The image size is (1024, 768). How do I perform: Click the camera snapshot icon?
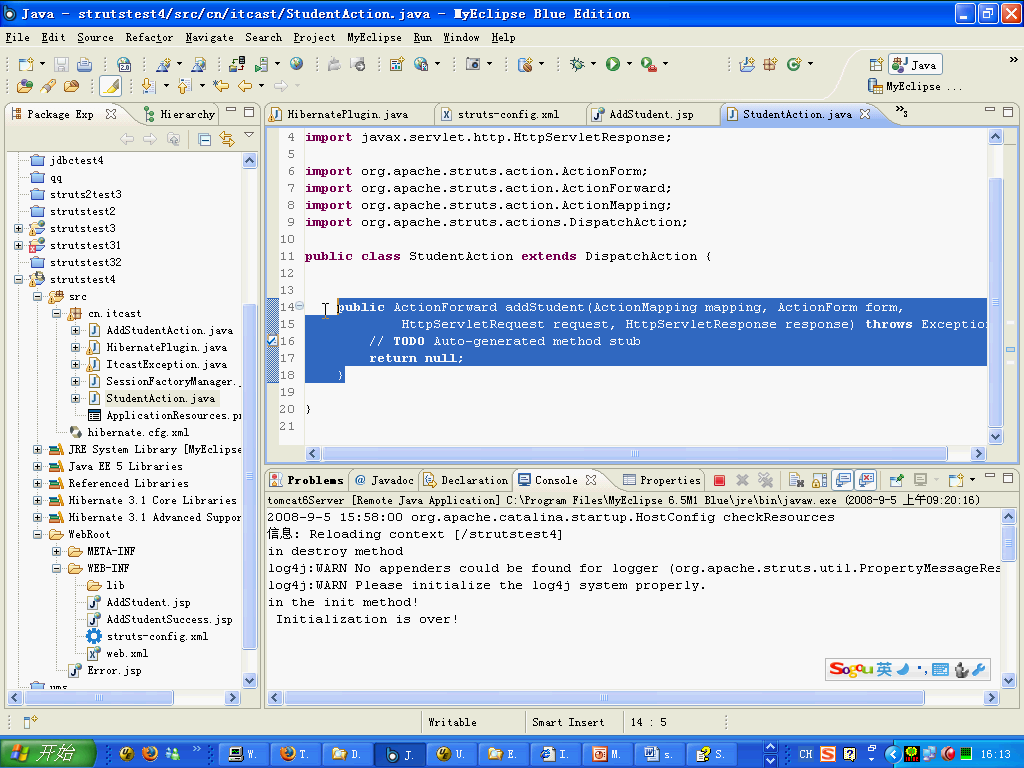coord(473,64)
